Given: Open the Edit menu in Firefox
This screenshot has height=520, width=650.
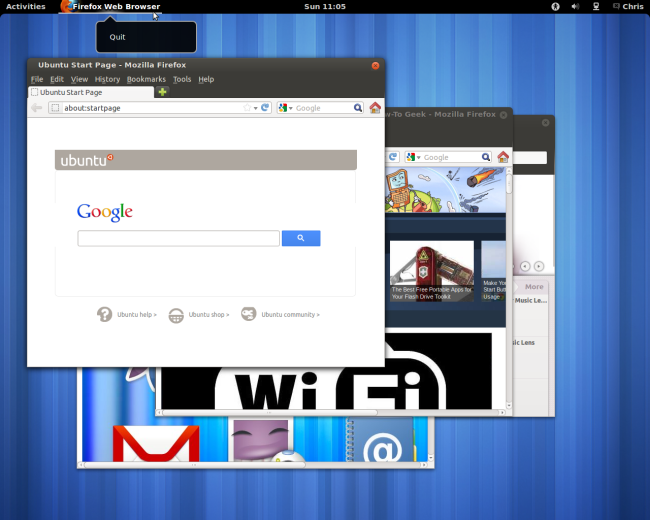Looking at the screenshot, I should [57, 79].
